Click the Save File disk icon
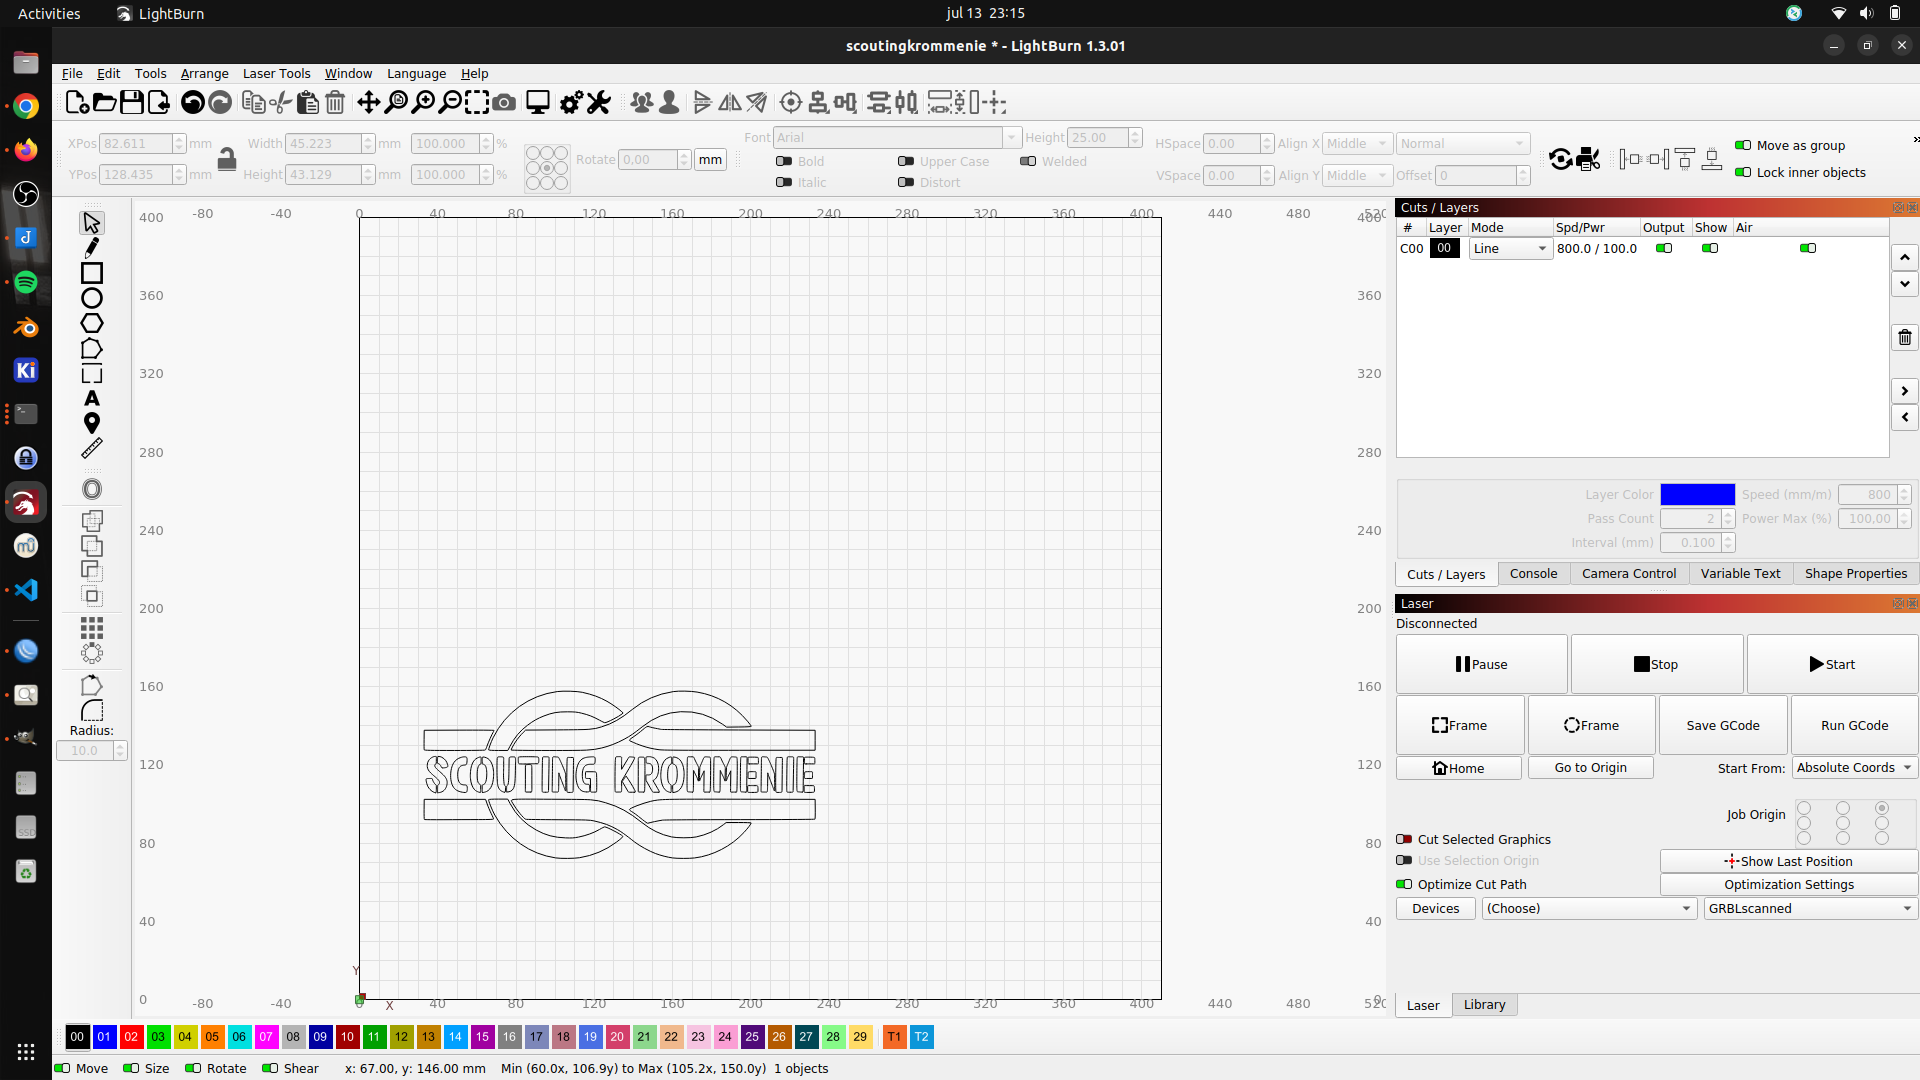Screen dimensions: 1920x1080 pyautogui.click(x=131, y=102)
